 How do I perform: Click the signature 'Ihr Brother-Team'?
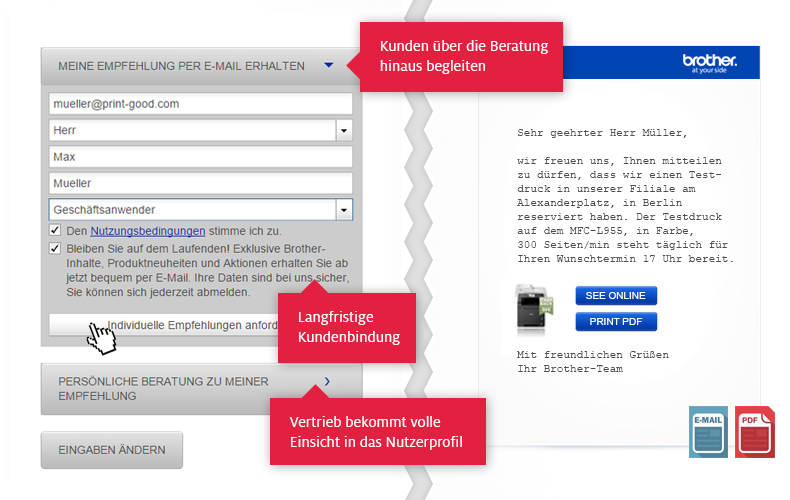pos(570,369)
